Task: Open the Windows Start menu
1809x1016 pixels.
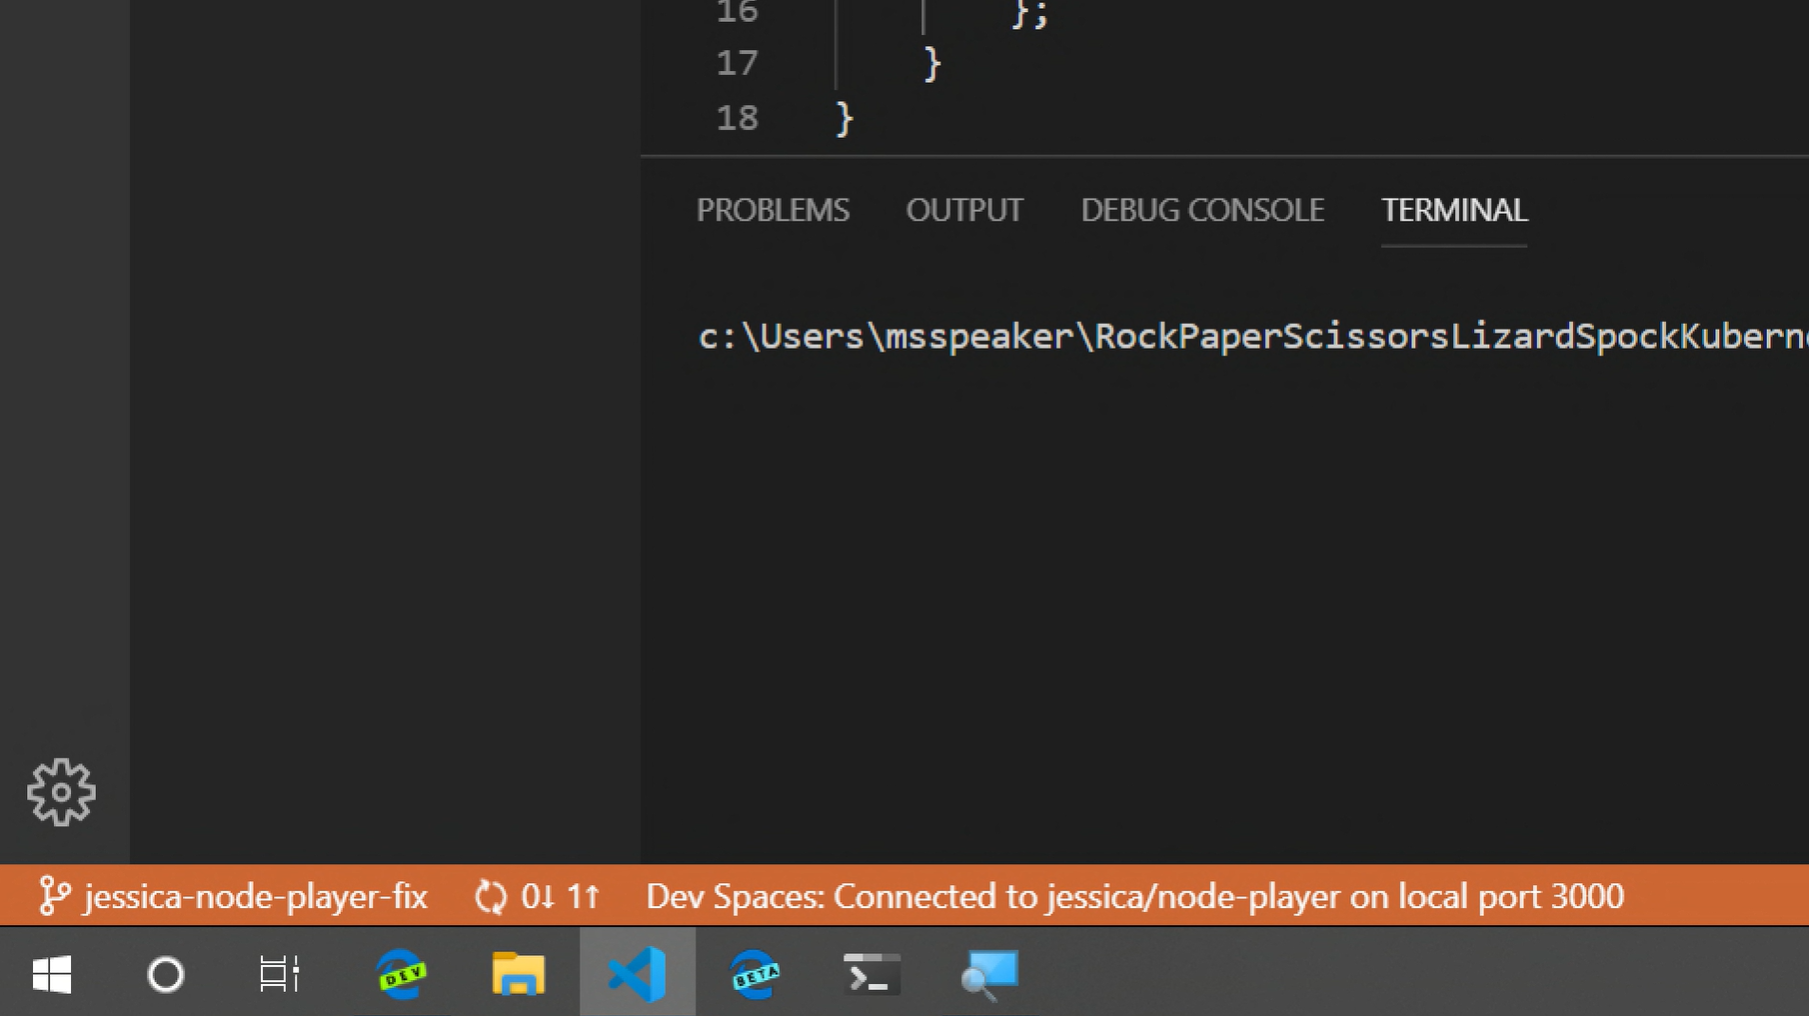Action: coord(52,973)
